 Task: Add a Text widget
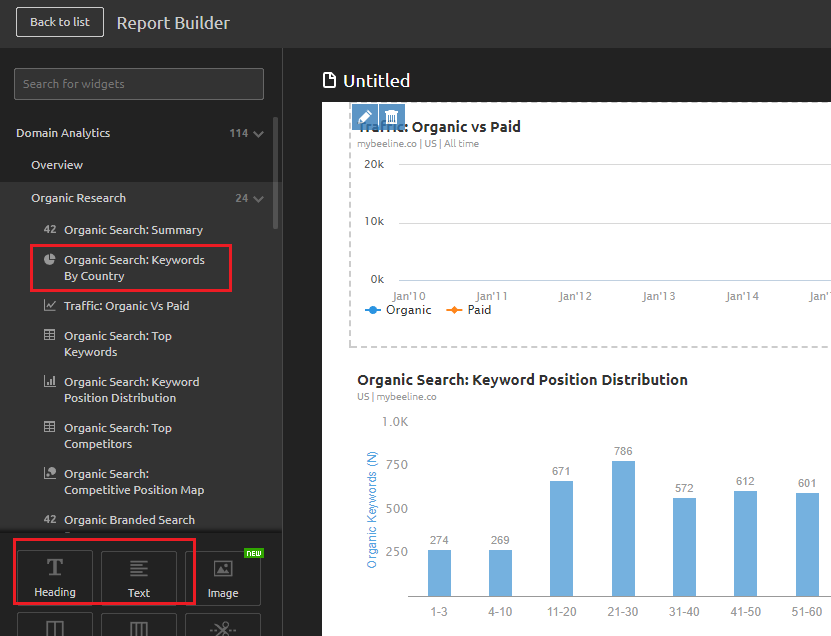139,578
